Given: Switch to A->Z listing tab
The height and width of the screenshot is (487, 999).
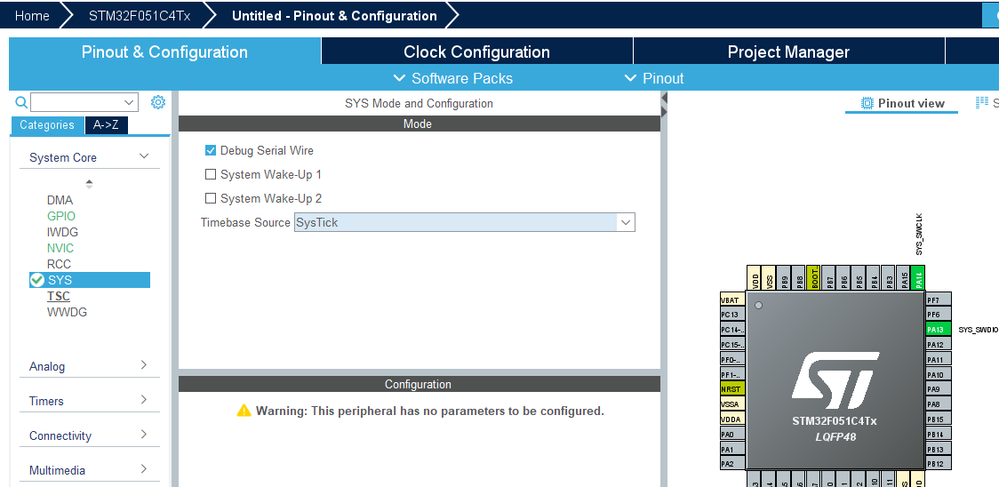Looking at the screenshot, I should 106,125.
